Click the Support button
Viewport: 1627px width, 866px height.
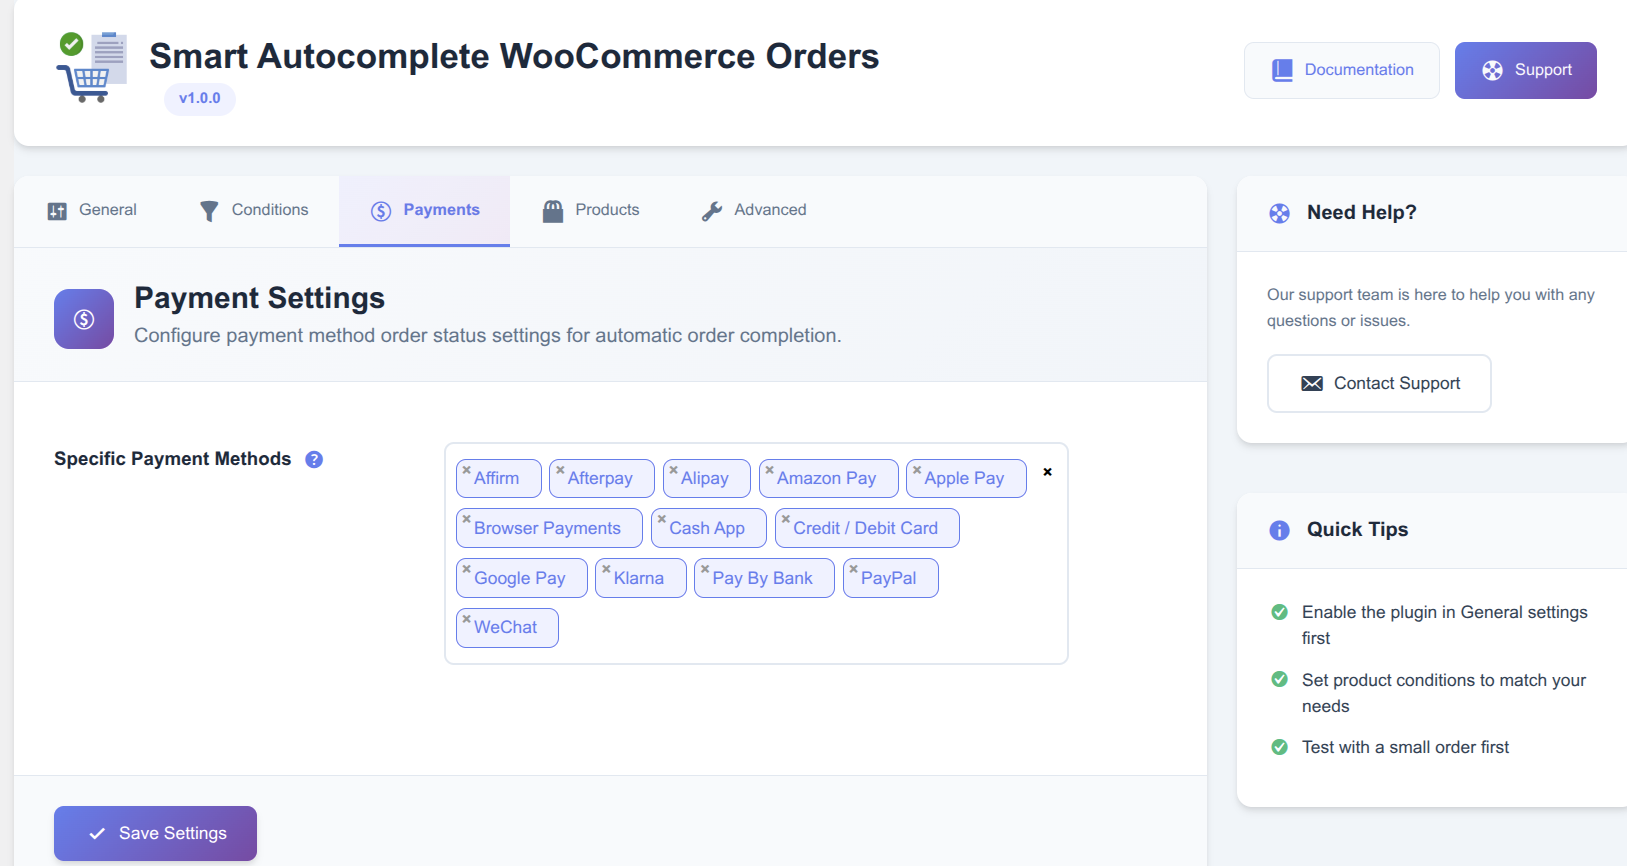1525,70
